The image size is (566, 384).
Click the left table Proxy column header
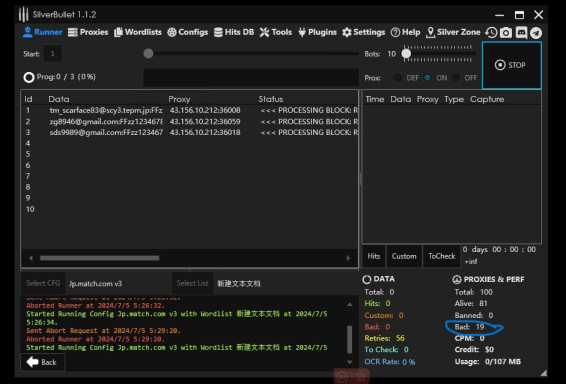[179, 99]
